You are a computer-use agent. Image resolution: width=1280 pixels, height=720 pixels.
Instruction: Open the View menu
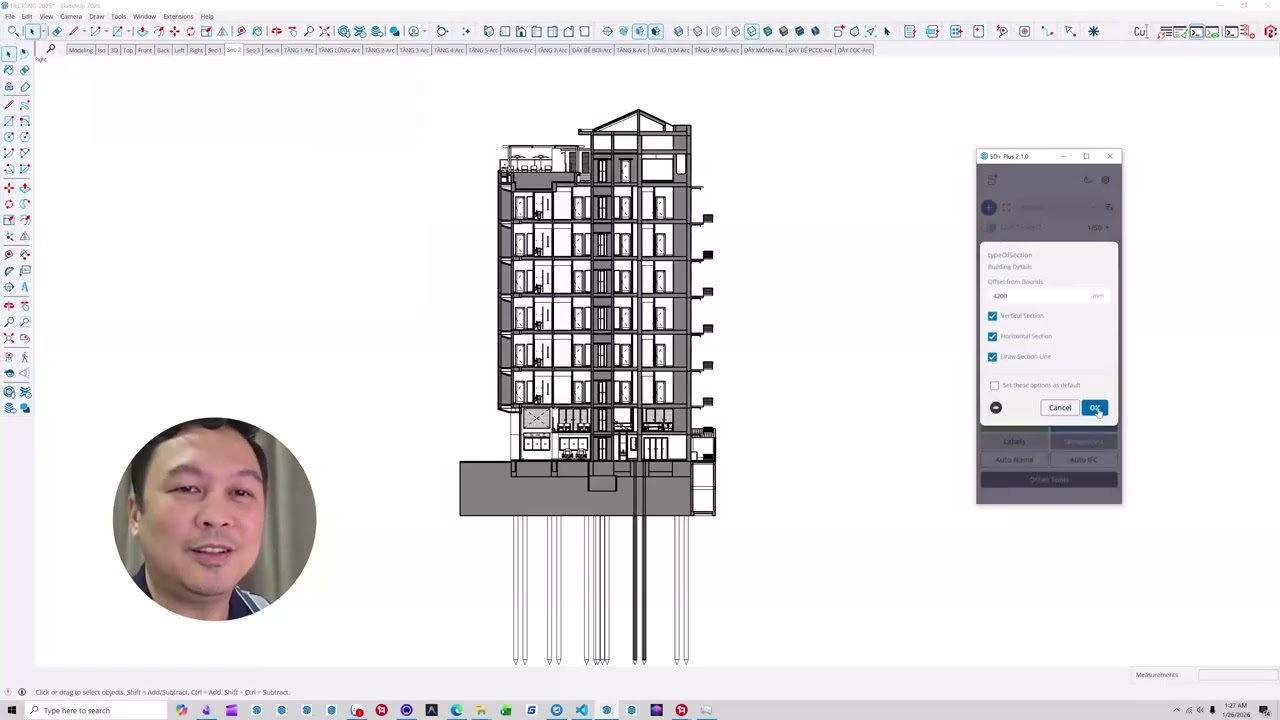pyautogui.click(x=46, y=16)
